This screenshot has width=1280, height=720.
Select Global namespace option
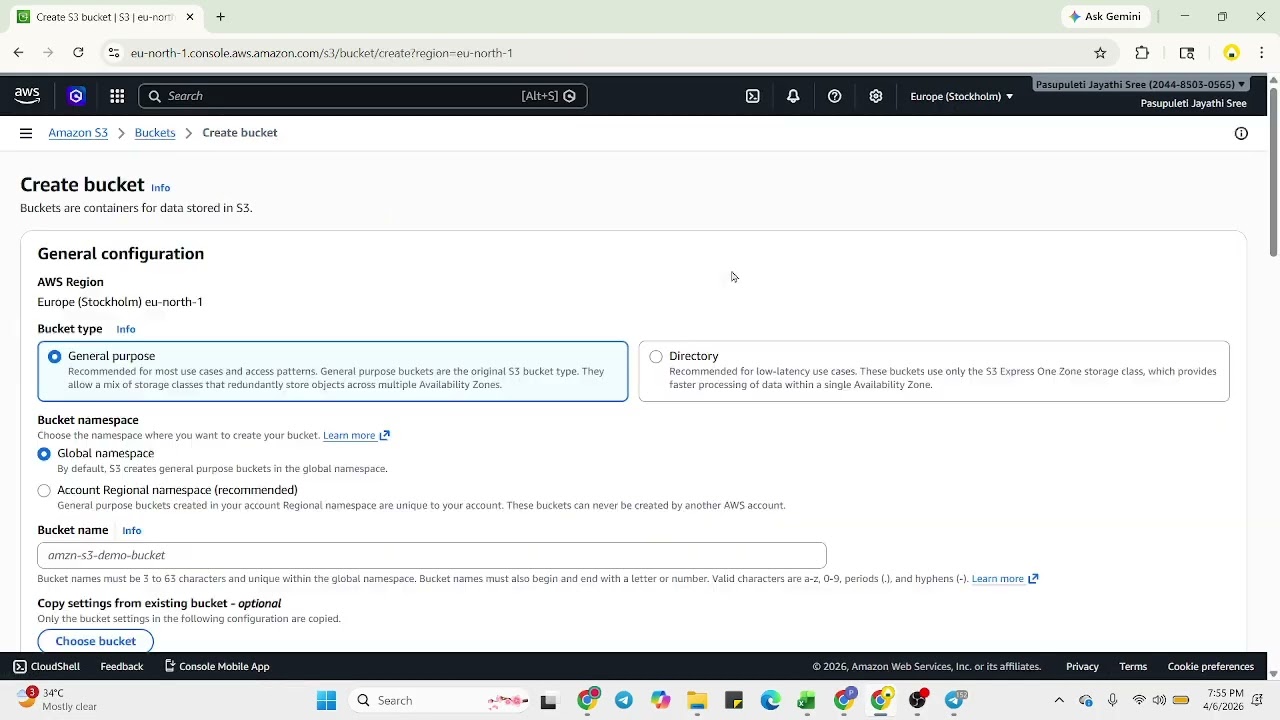click(x=44, y=454)
